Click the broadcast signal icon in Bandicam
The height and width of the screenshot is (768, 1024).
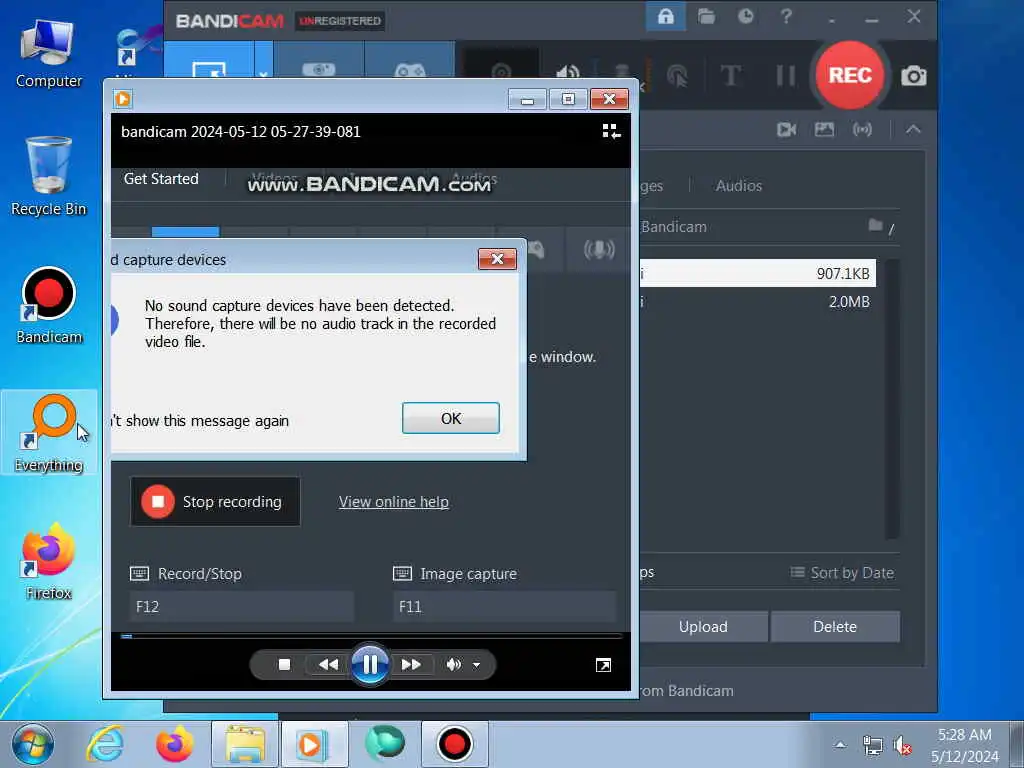point(862,129)
